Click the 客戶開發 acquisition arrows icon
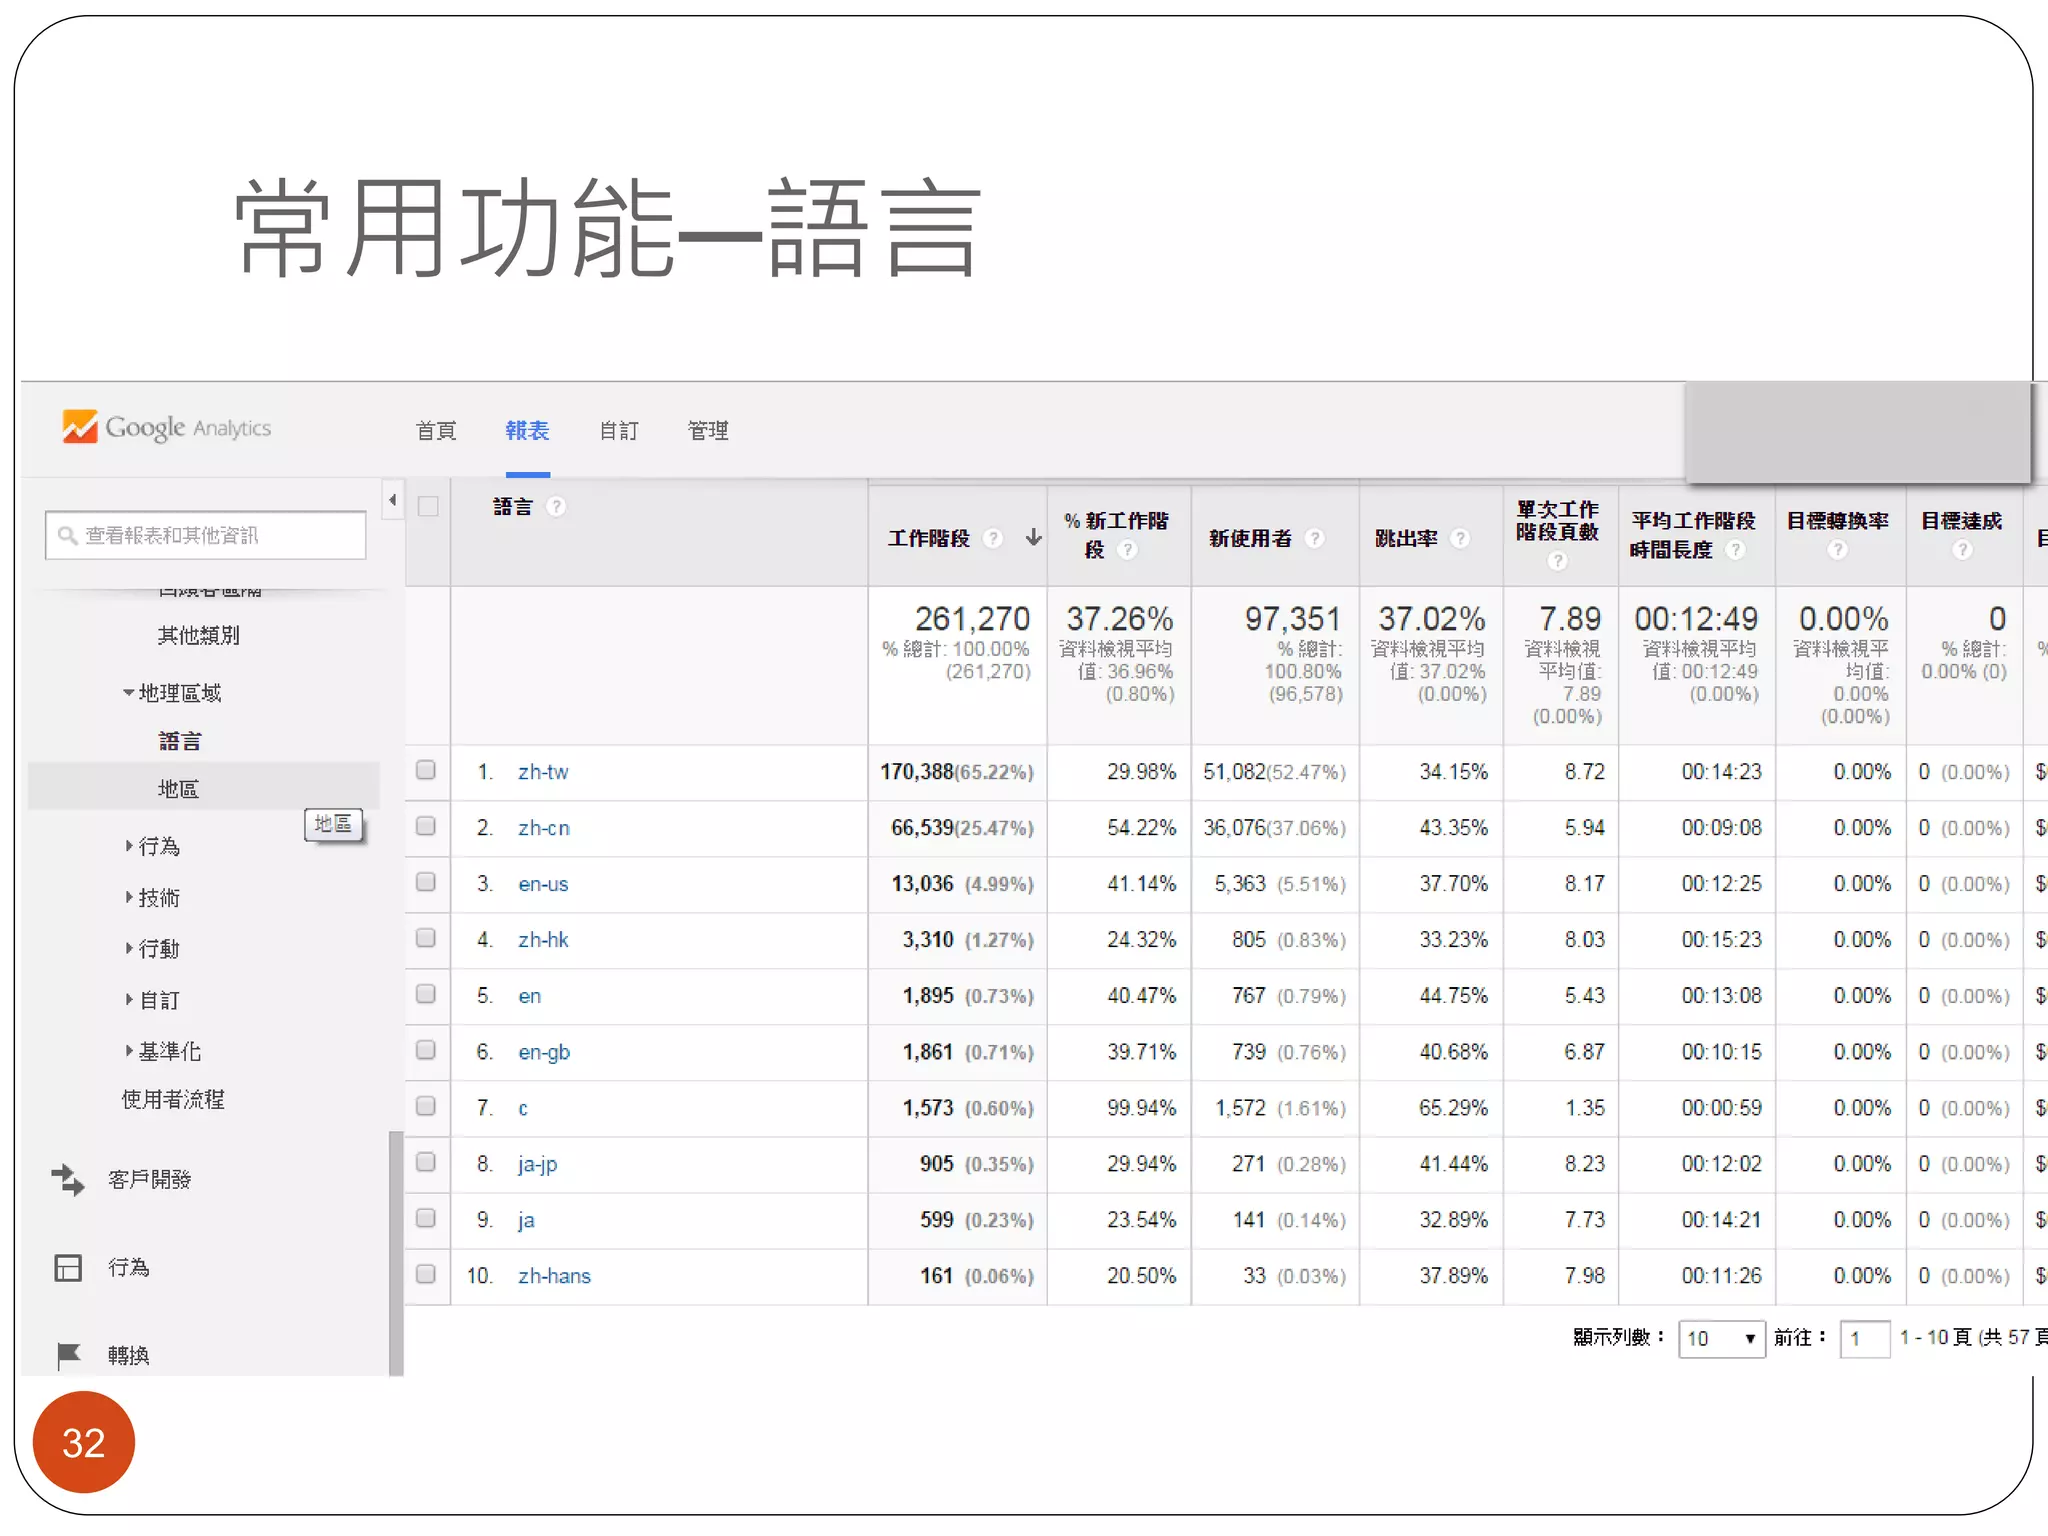 68,1180
